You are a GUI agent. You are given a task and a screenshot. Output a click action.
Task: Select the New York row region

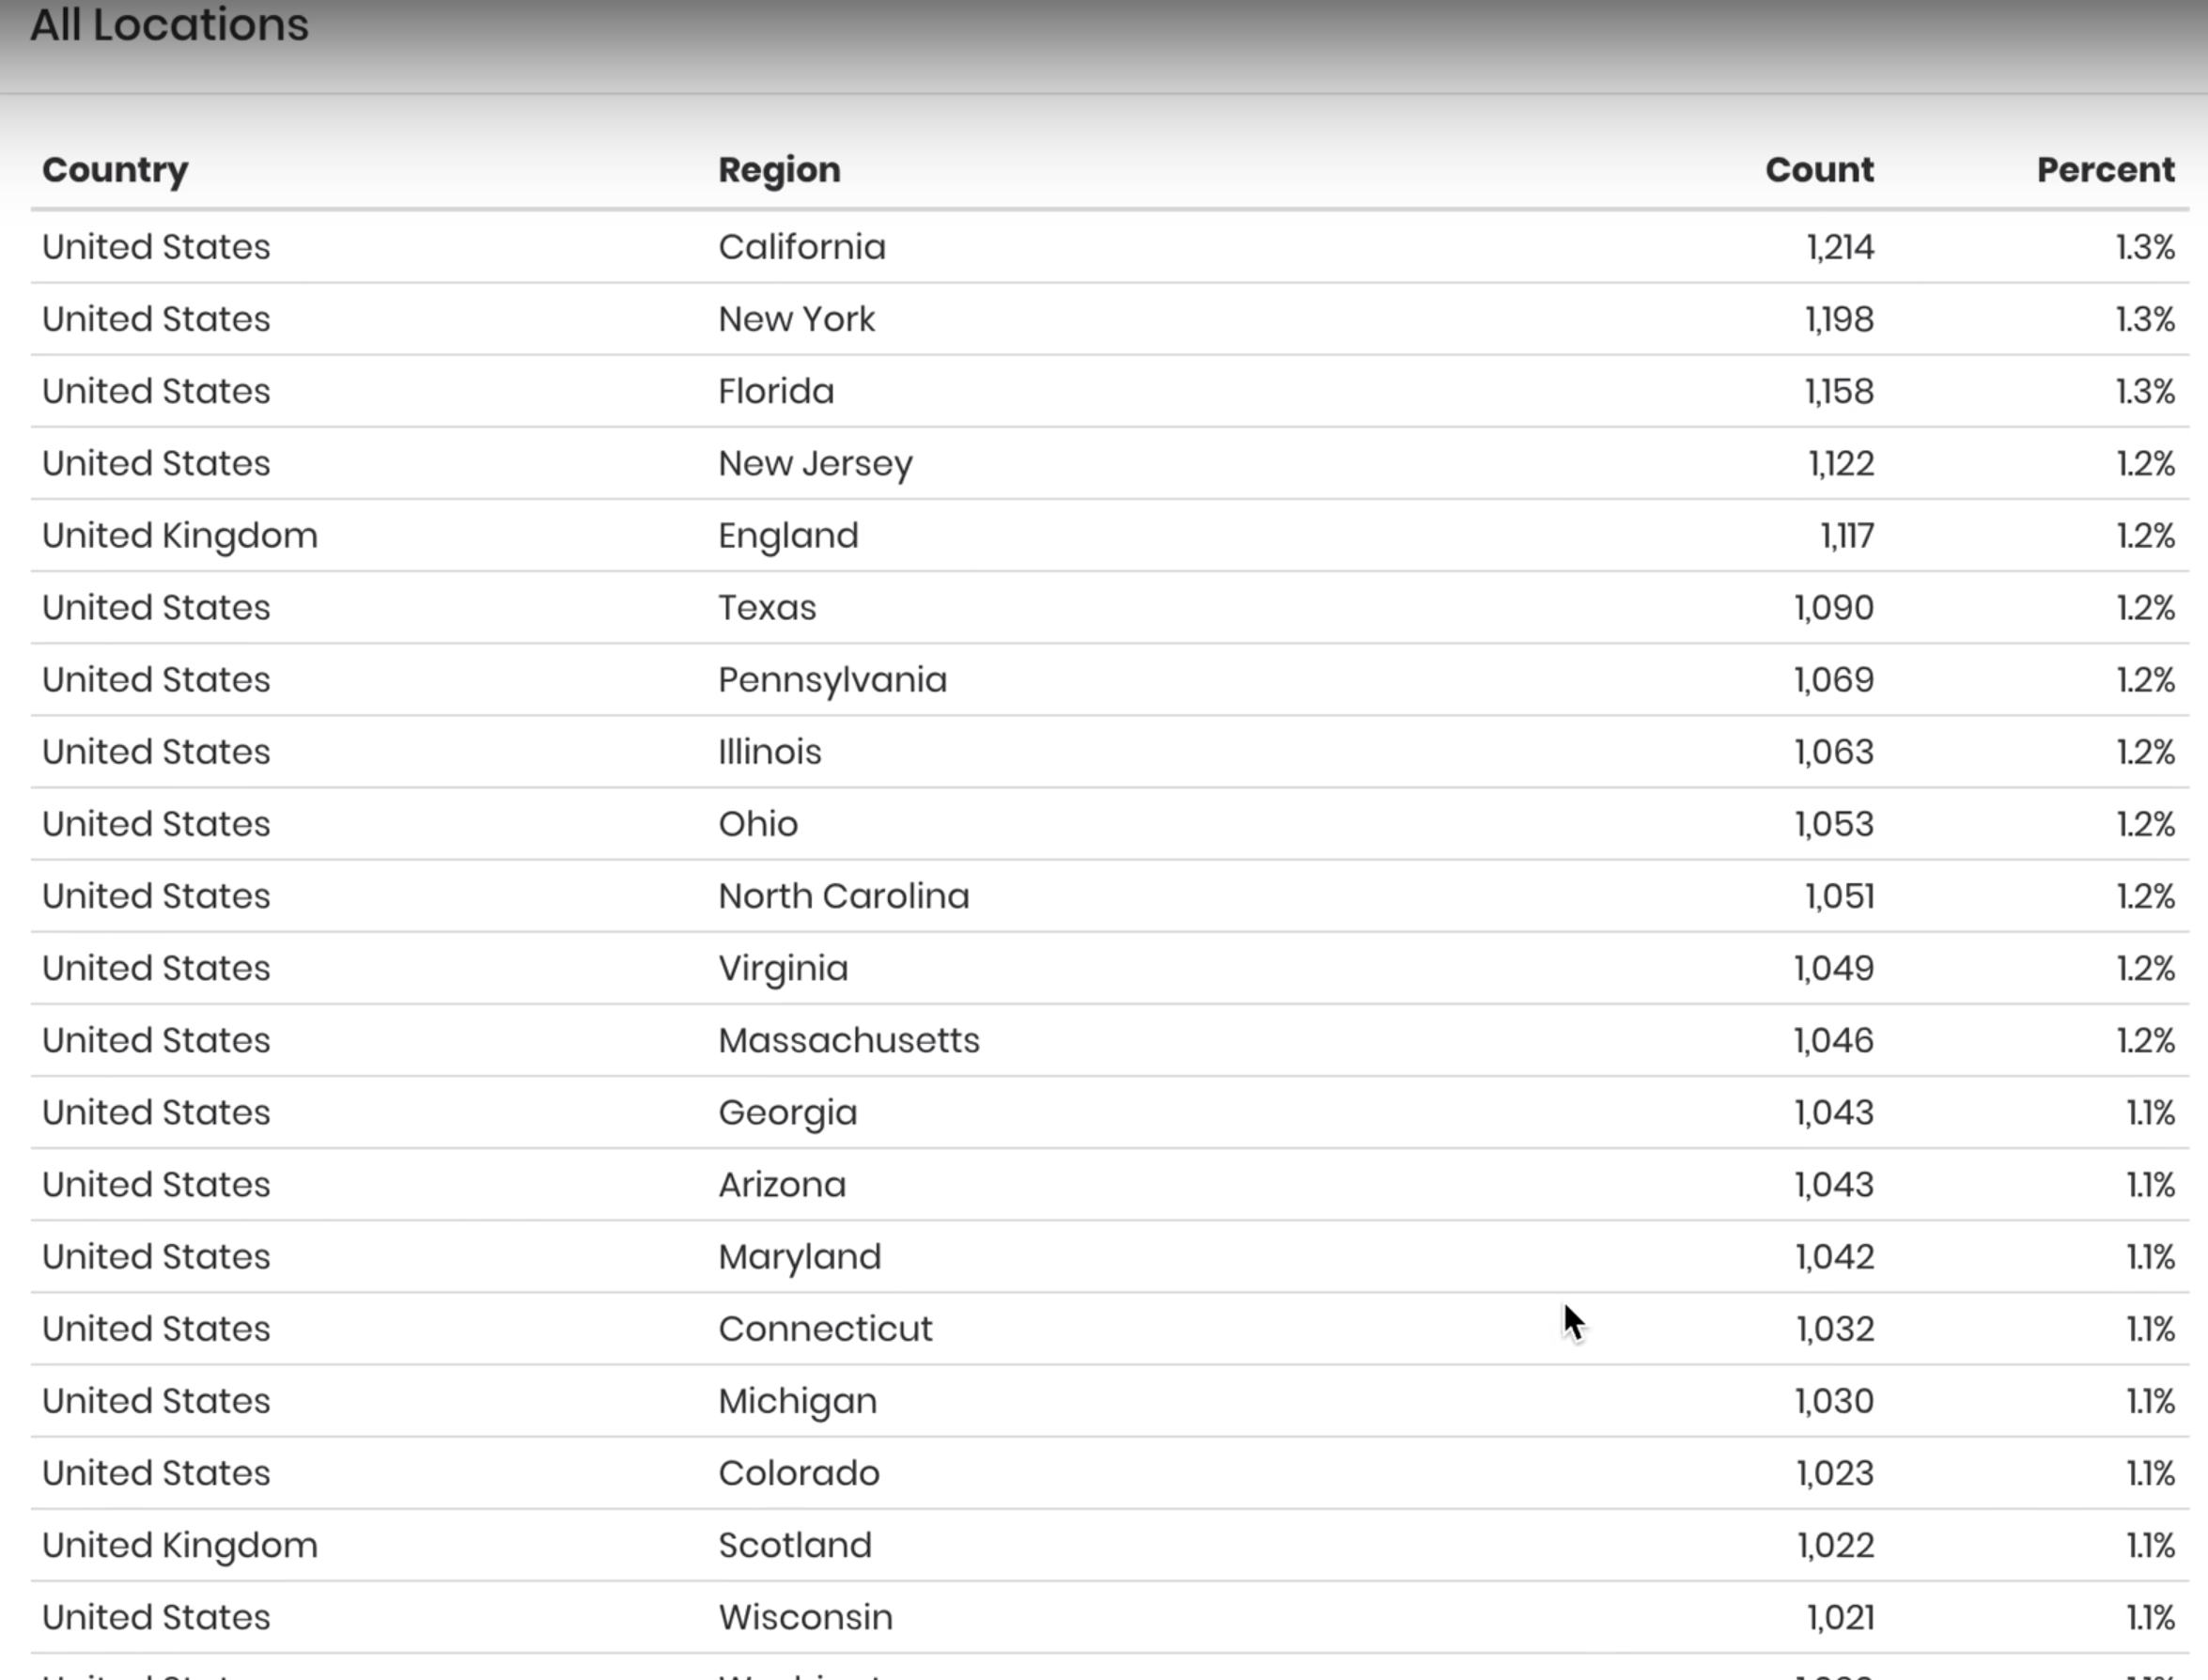click(796, 319)
